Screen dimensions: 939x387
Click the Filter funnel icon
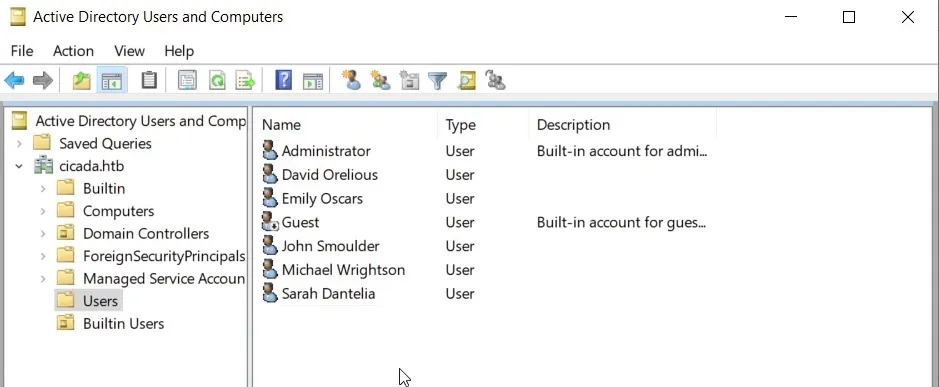click(x=438, y=80)
